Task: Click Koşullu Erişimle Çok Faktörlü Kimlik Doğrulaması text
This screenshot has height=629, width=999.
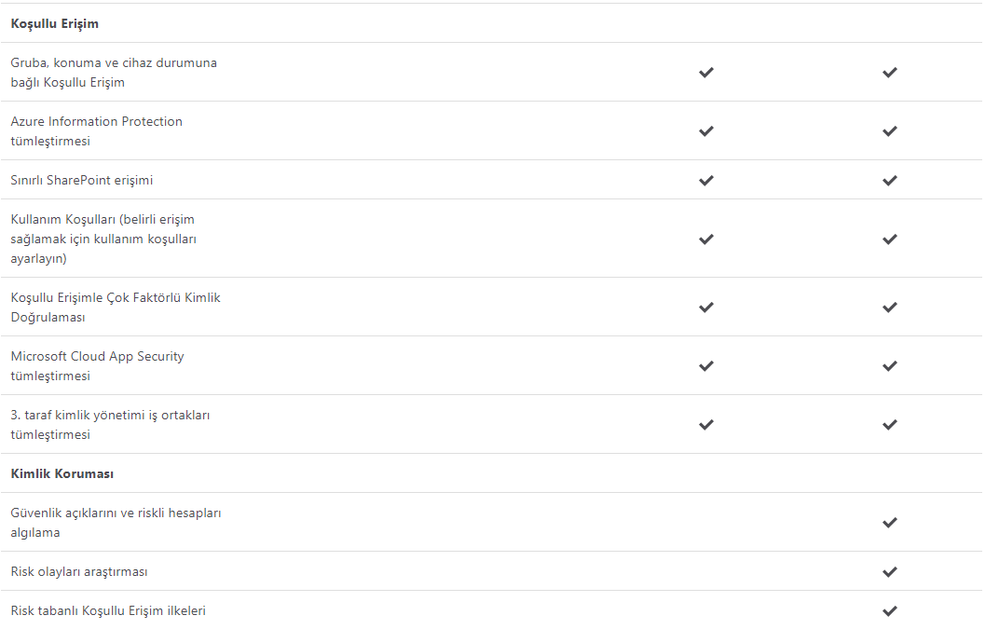Action: (115, 307)
